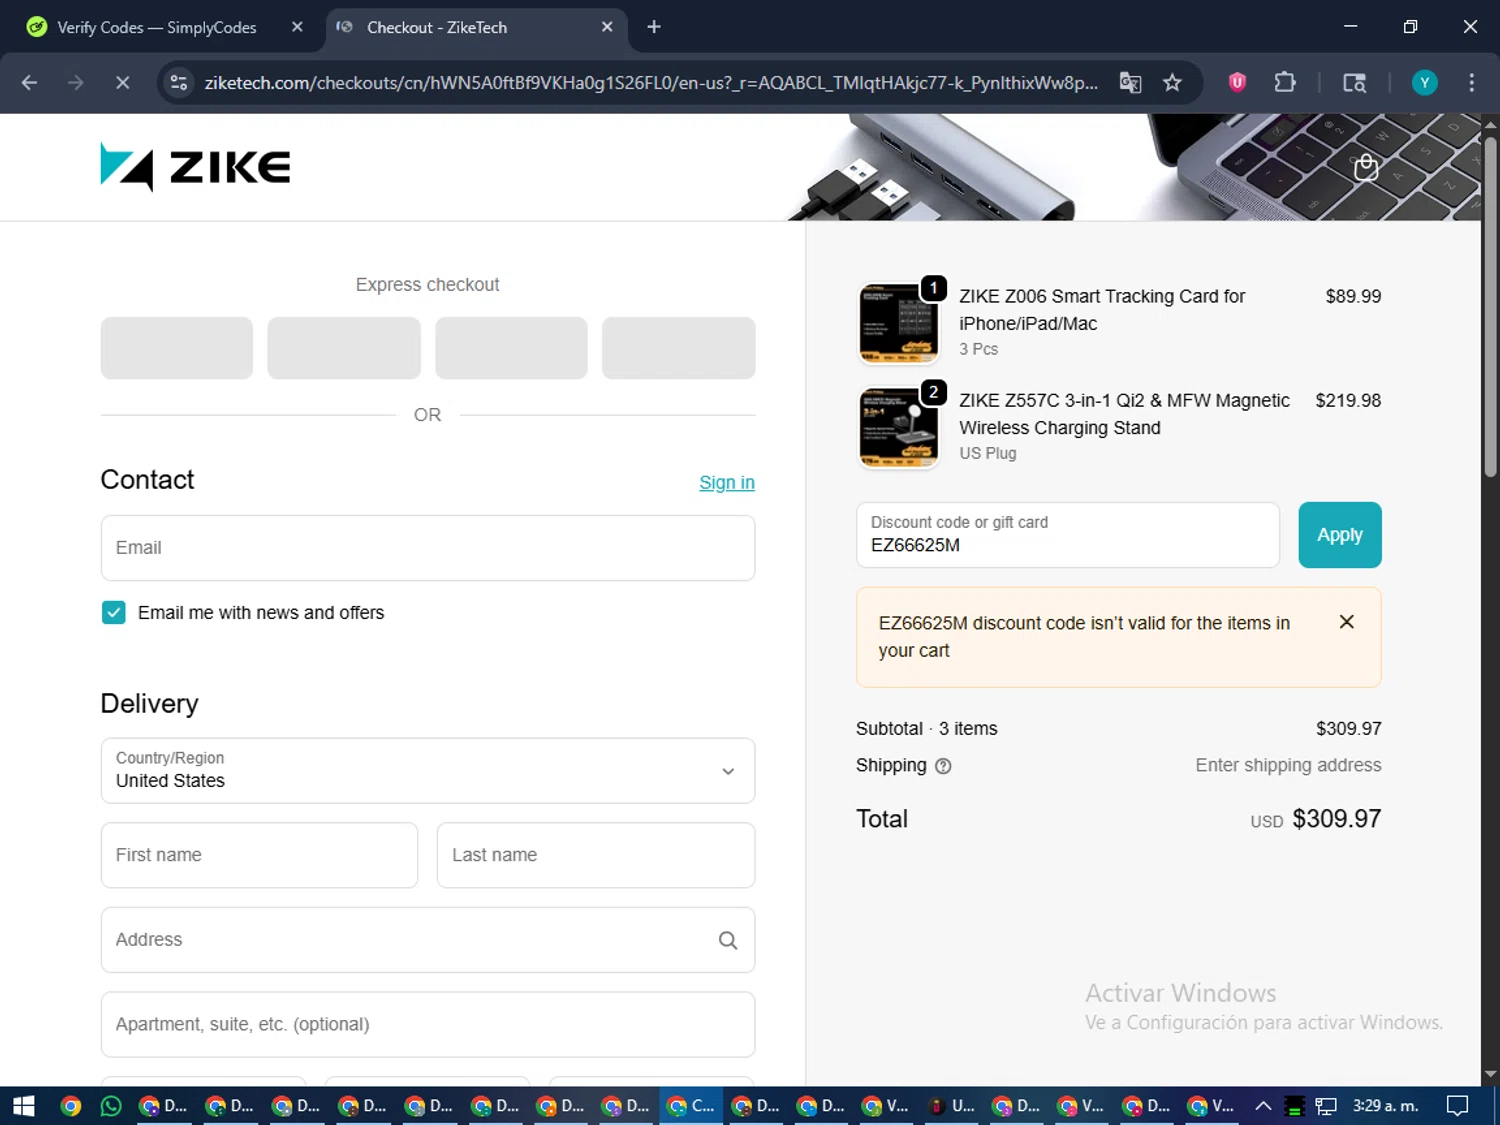
Task: Click the Z557C Charging Stand thumbnail
Action: (899, 427)
